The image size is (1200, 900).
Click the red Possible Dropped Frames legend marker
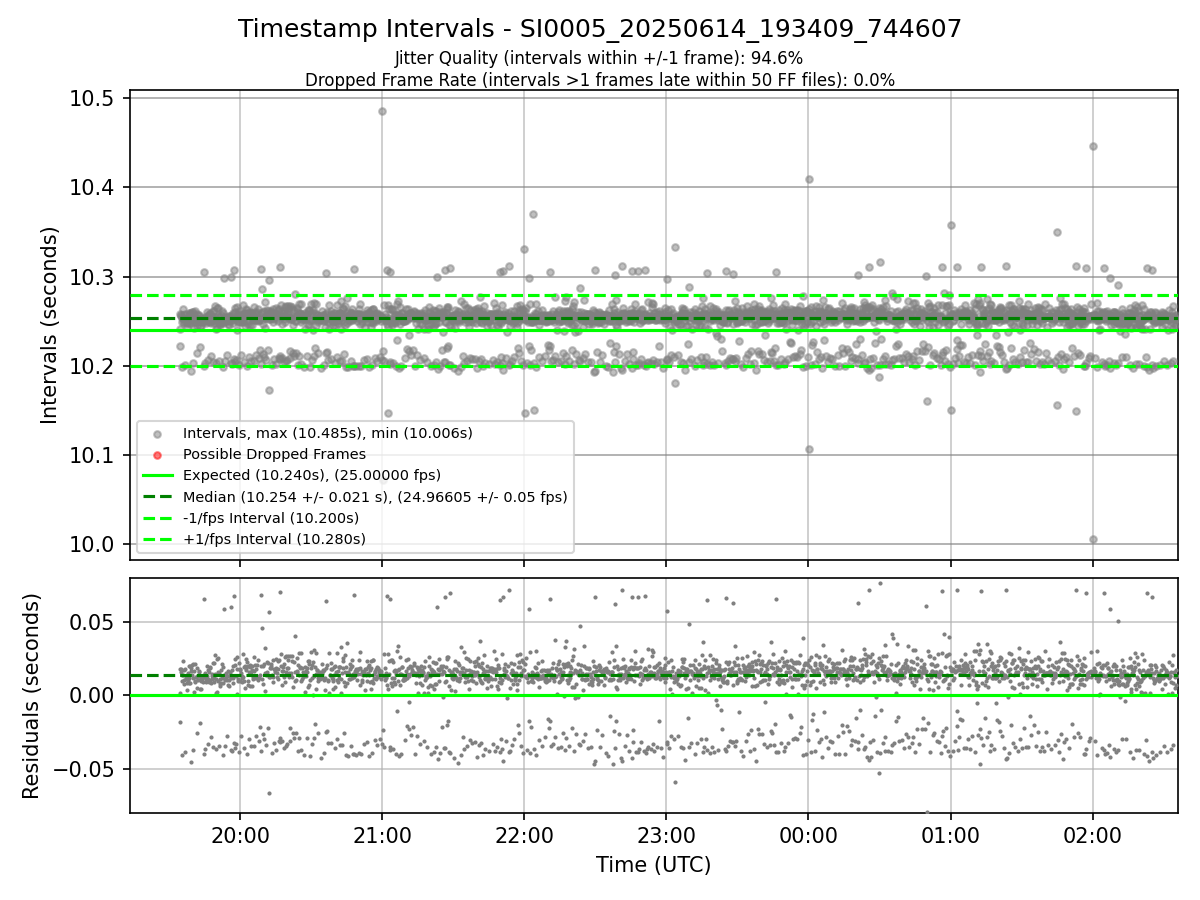tap(156, 455)
